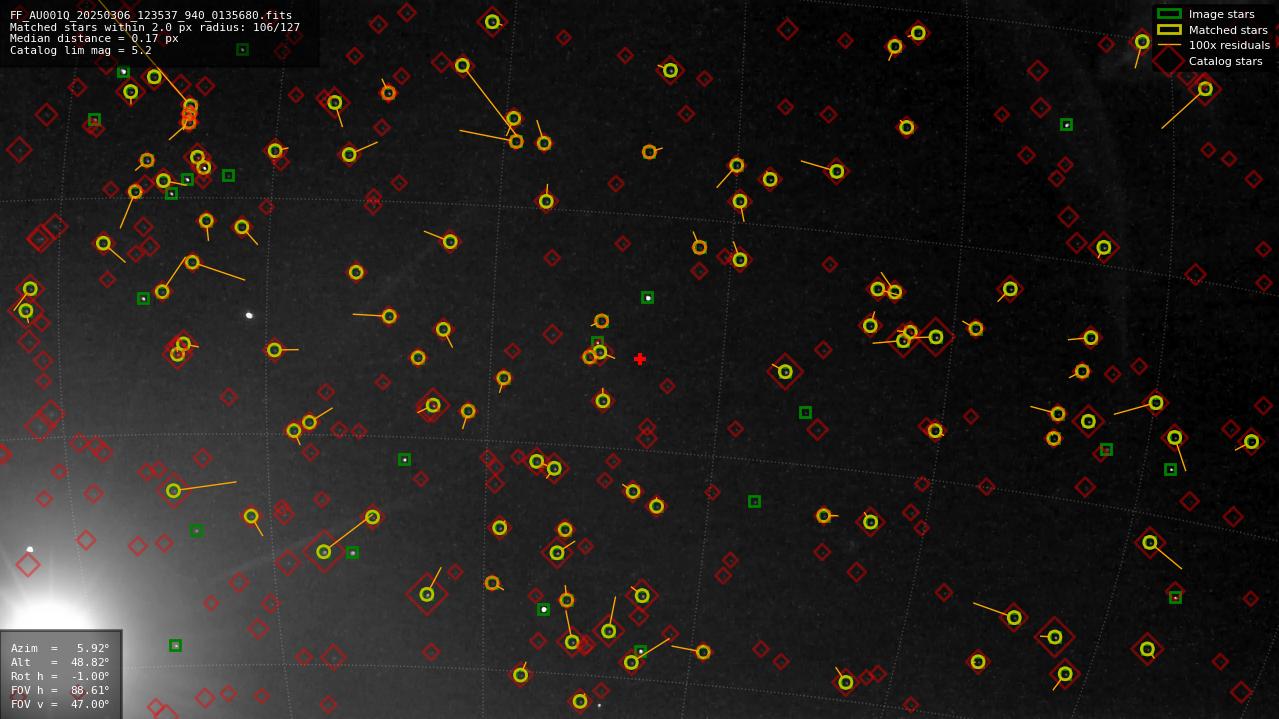Select the 'Matched stars' legend label
Viewport: 1279px width, 719px height.
1228,30
